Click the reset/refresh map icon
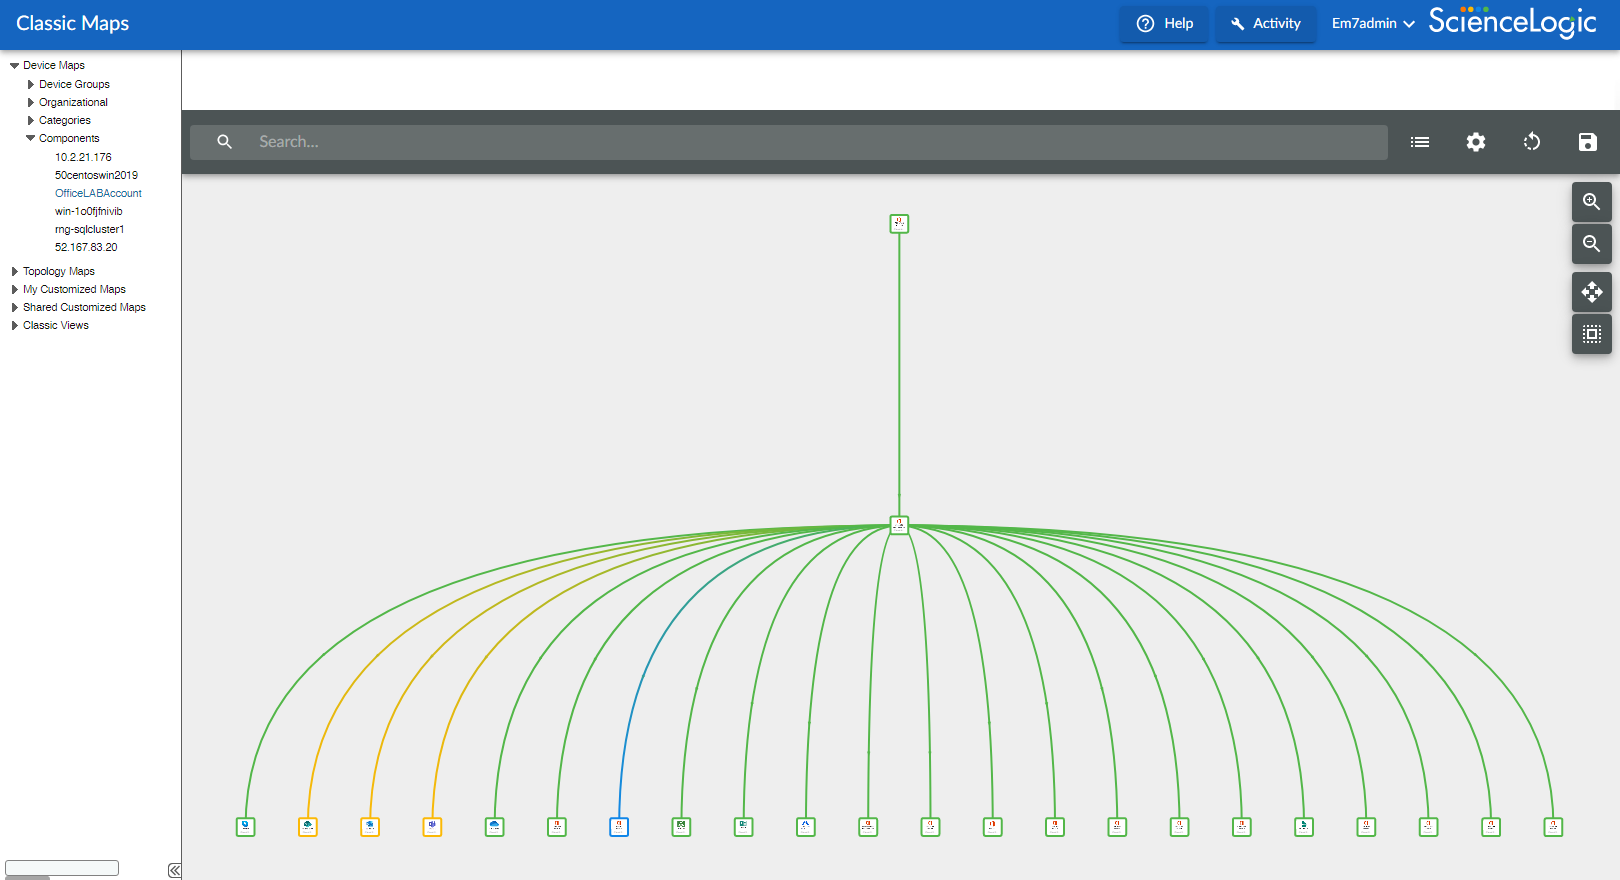 (x=1532, y=142)
